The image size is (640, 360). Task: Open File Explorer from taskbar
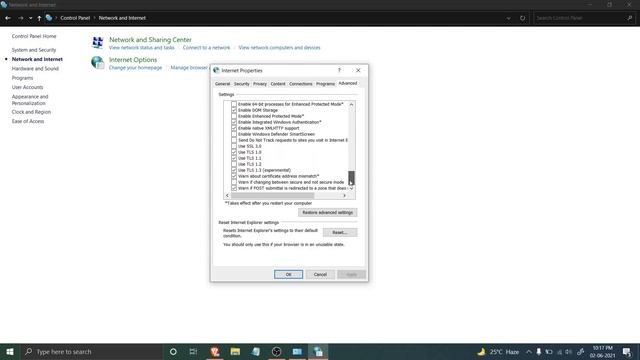click(x=235, y=351)
